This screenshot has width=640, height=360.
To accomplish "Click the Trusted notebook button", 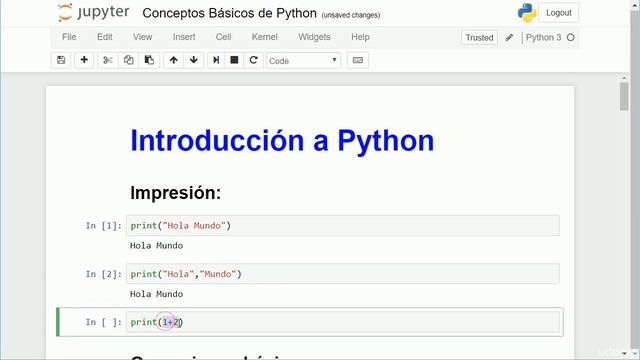I will click(x=479, y=38).
